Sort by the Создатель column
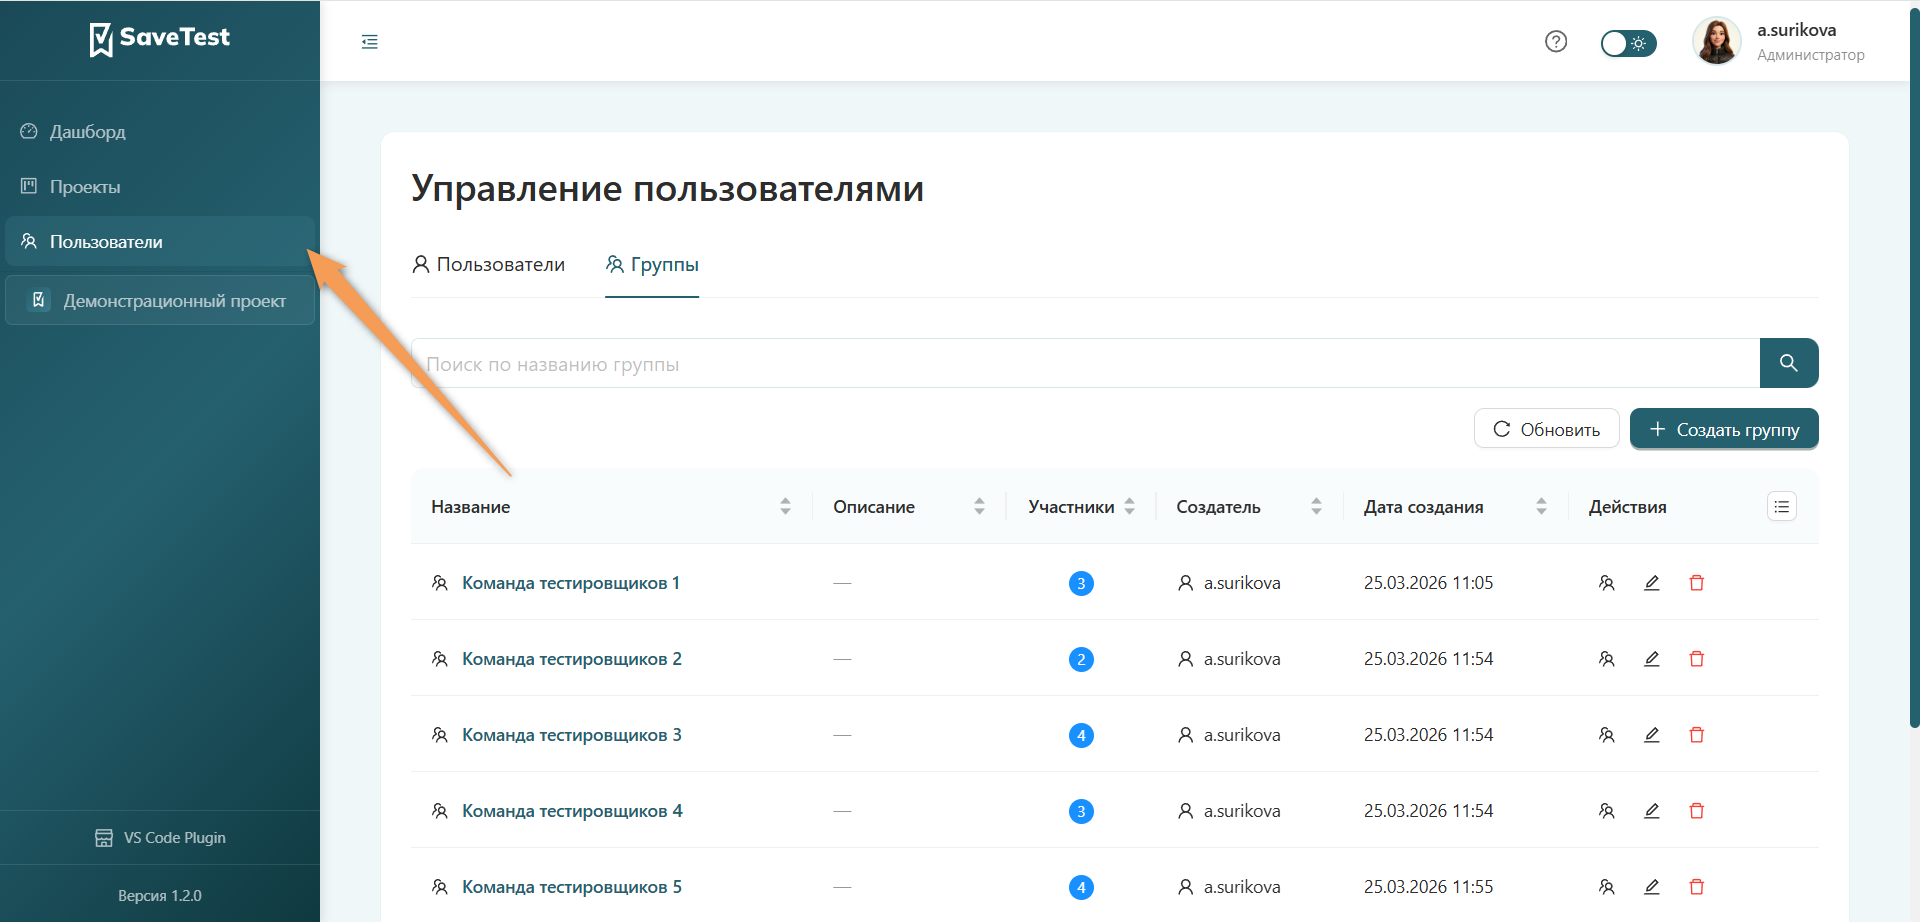Image resolution: width=1920 pixels, height=922 pixels. (x=1317, y=506)
